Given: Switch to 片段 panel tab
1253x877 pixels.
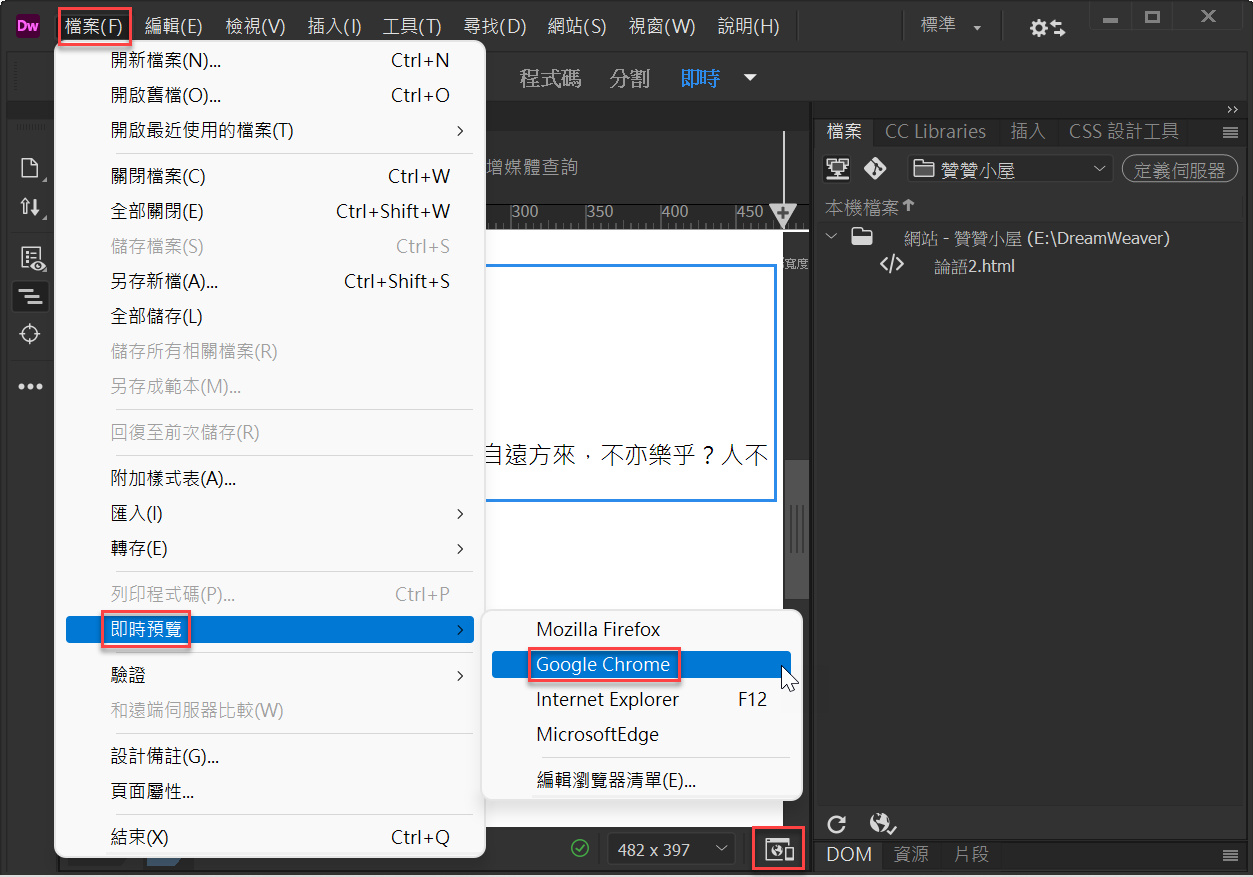Looking at the screenshot, I should click(971, 854).
